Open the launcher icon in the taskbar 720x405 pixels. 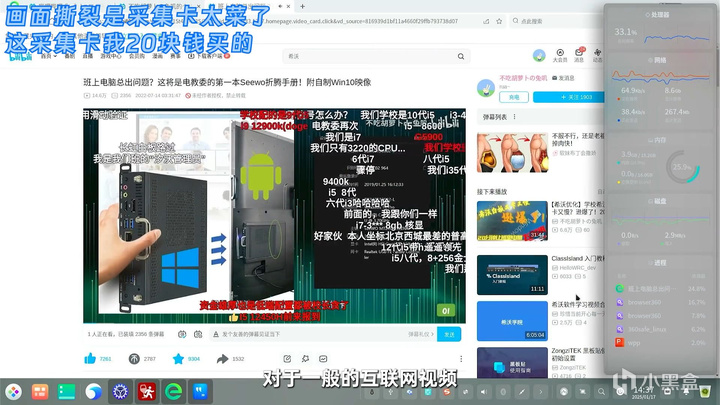pos(13,392)
